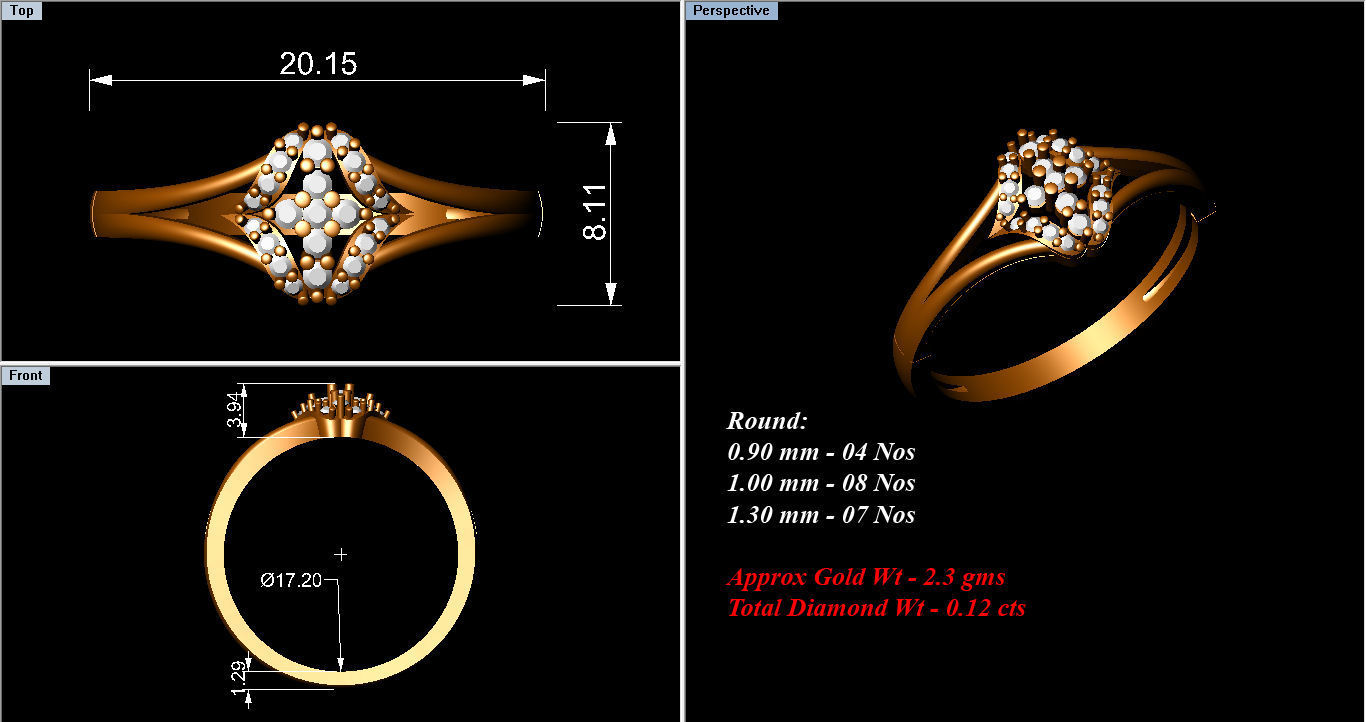Click the diamond cluster in Top view

[319, 212]
